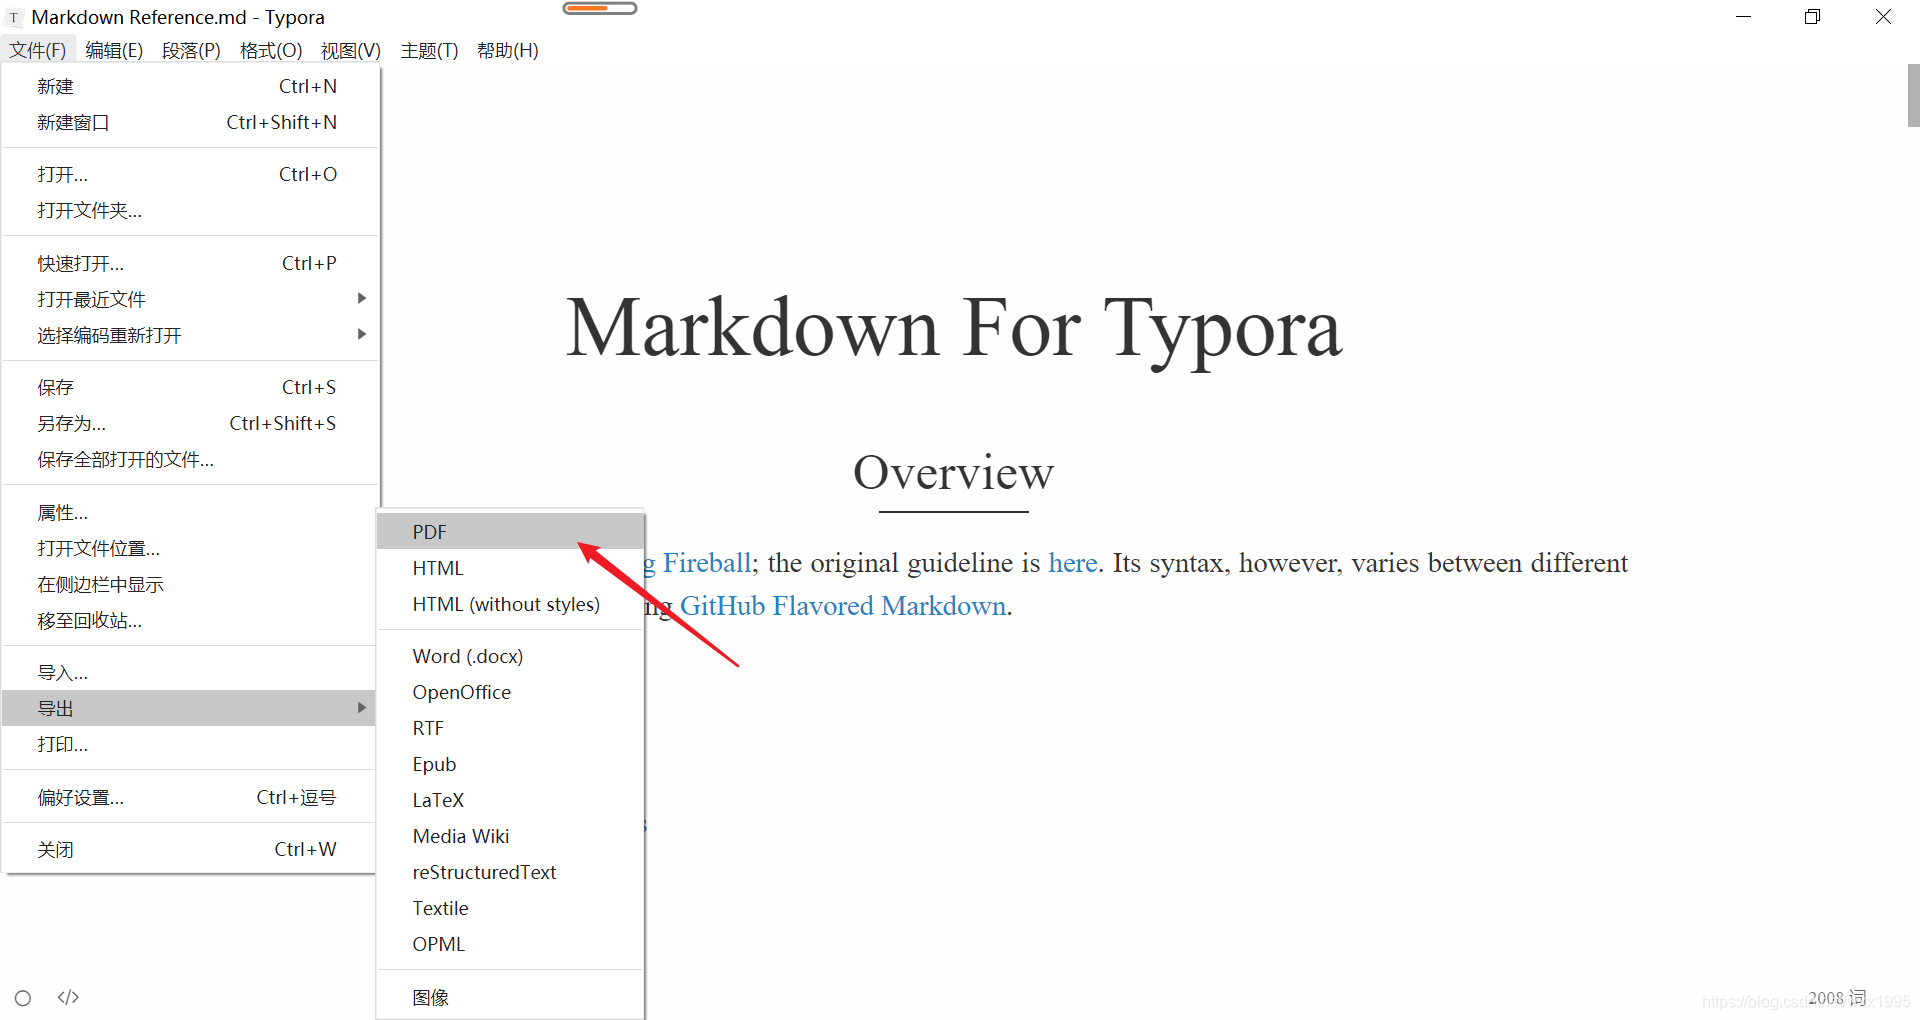Image resolution: width=1920 pixels, height=1020 pixels.
Task: Select 在侧边栏中显示 option
Action: pos(190,585)
